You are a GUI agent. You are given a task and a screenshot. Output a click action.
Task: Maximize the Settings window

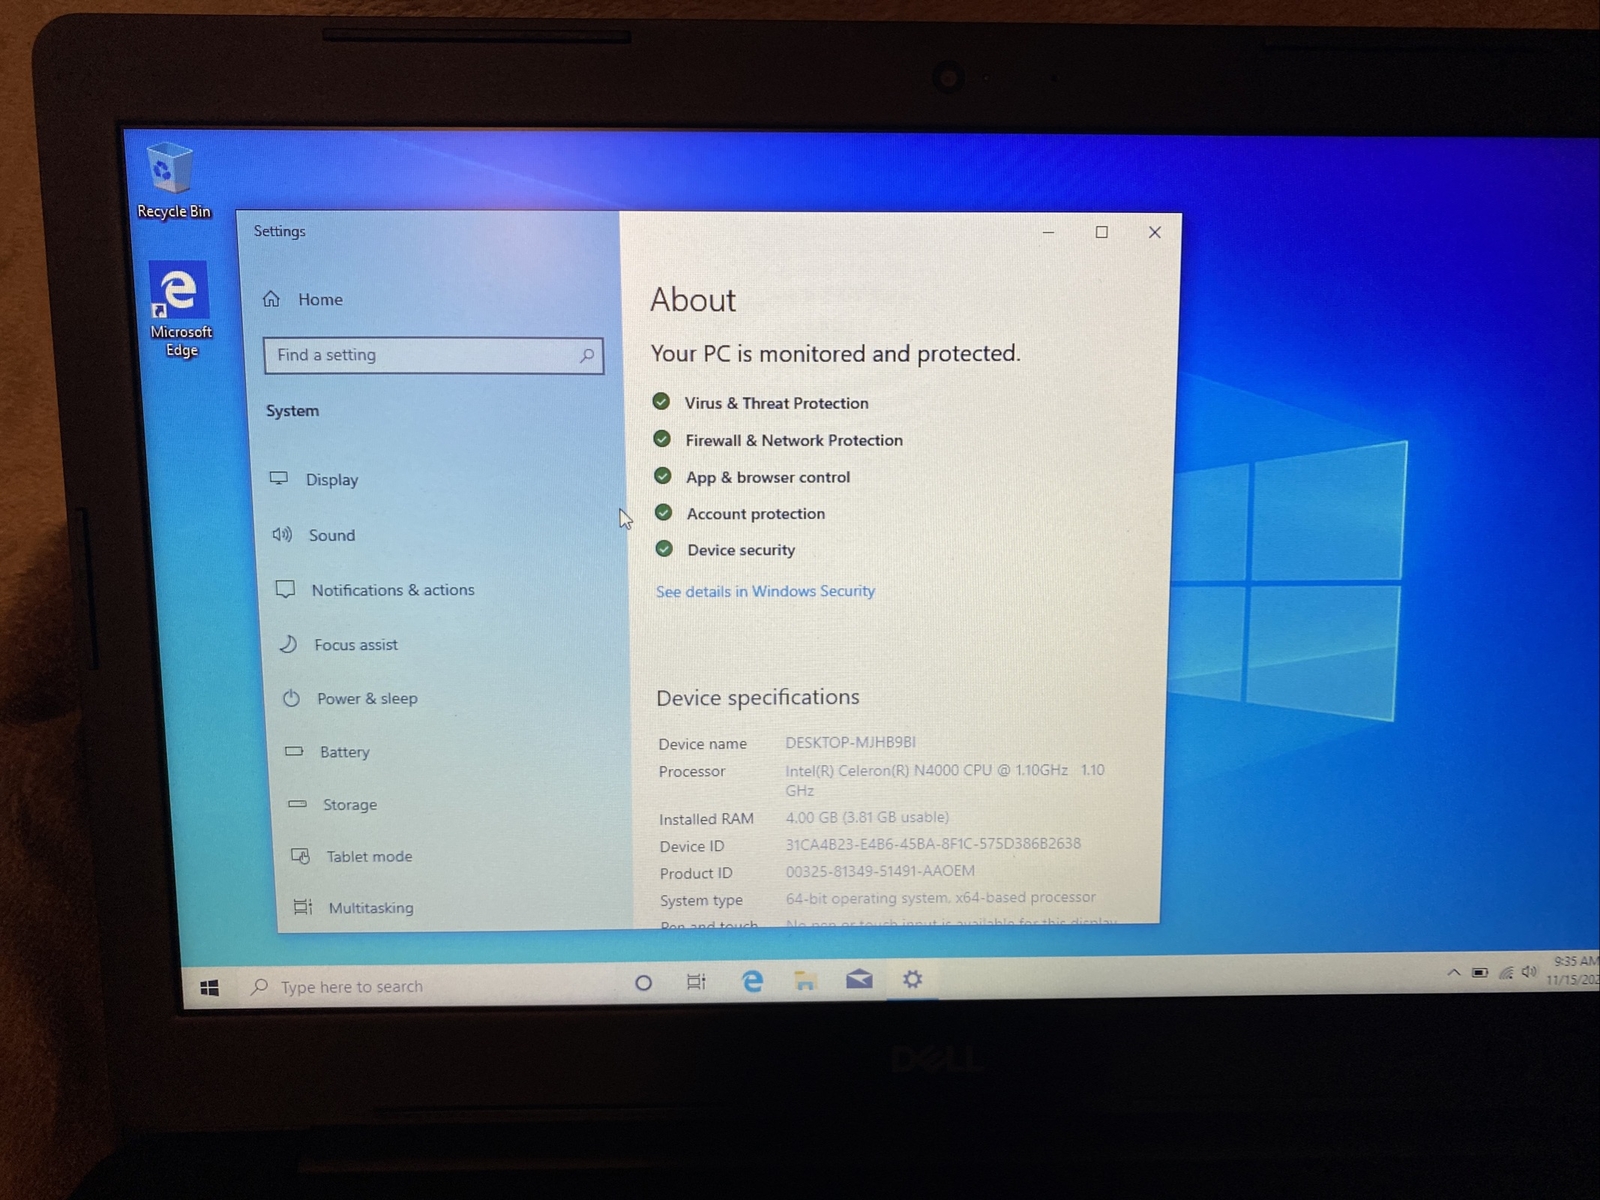pyautogui.click(x=1101, y=232)
